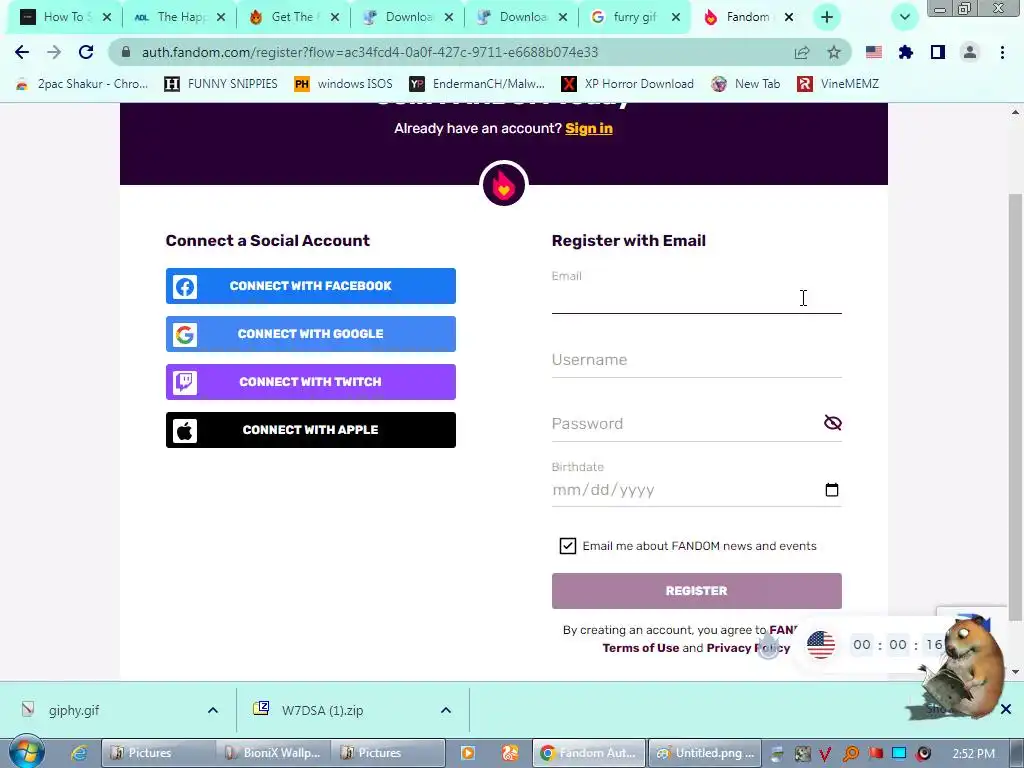Image resolution: width=1024 pixels, height=768 pixels.
Task: Reload the page with the refresh icon
Action: pos(86,52)
